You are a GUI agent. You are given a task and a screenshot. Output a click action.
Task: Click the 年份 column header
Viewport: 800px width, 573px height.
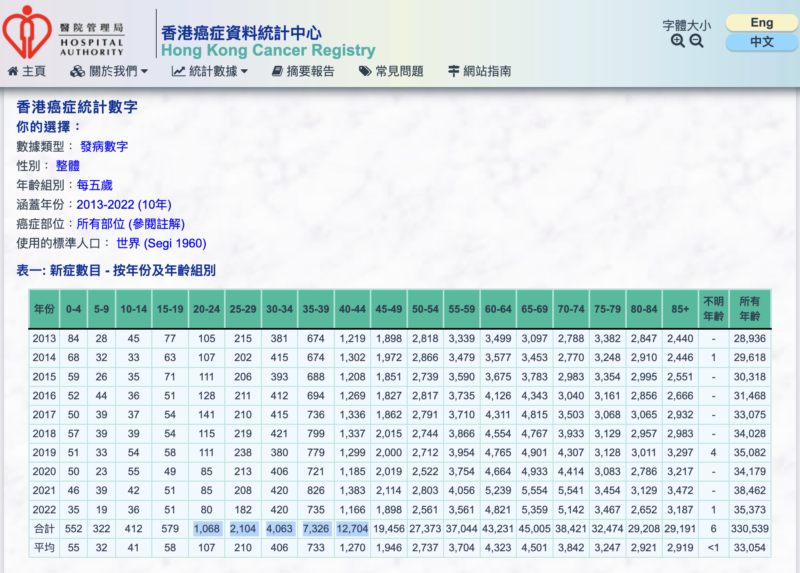[44, 309]
